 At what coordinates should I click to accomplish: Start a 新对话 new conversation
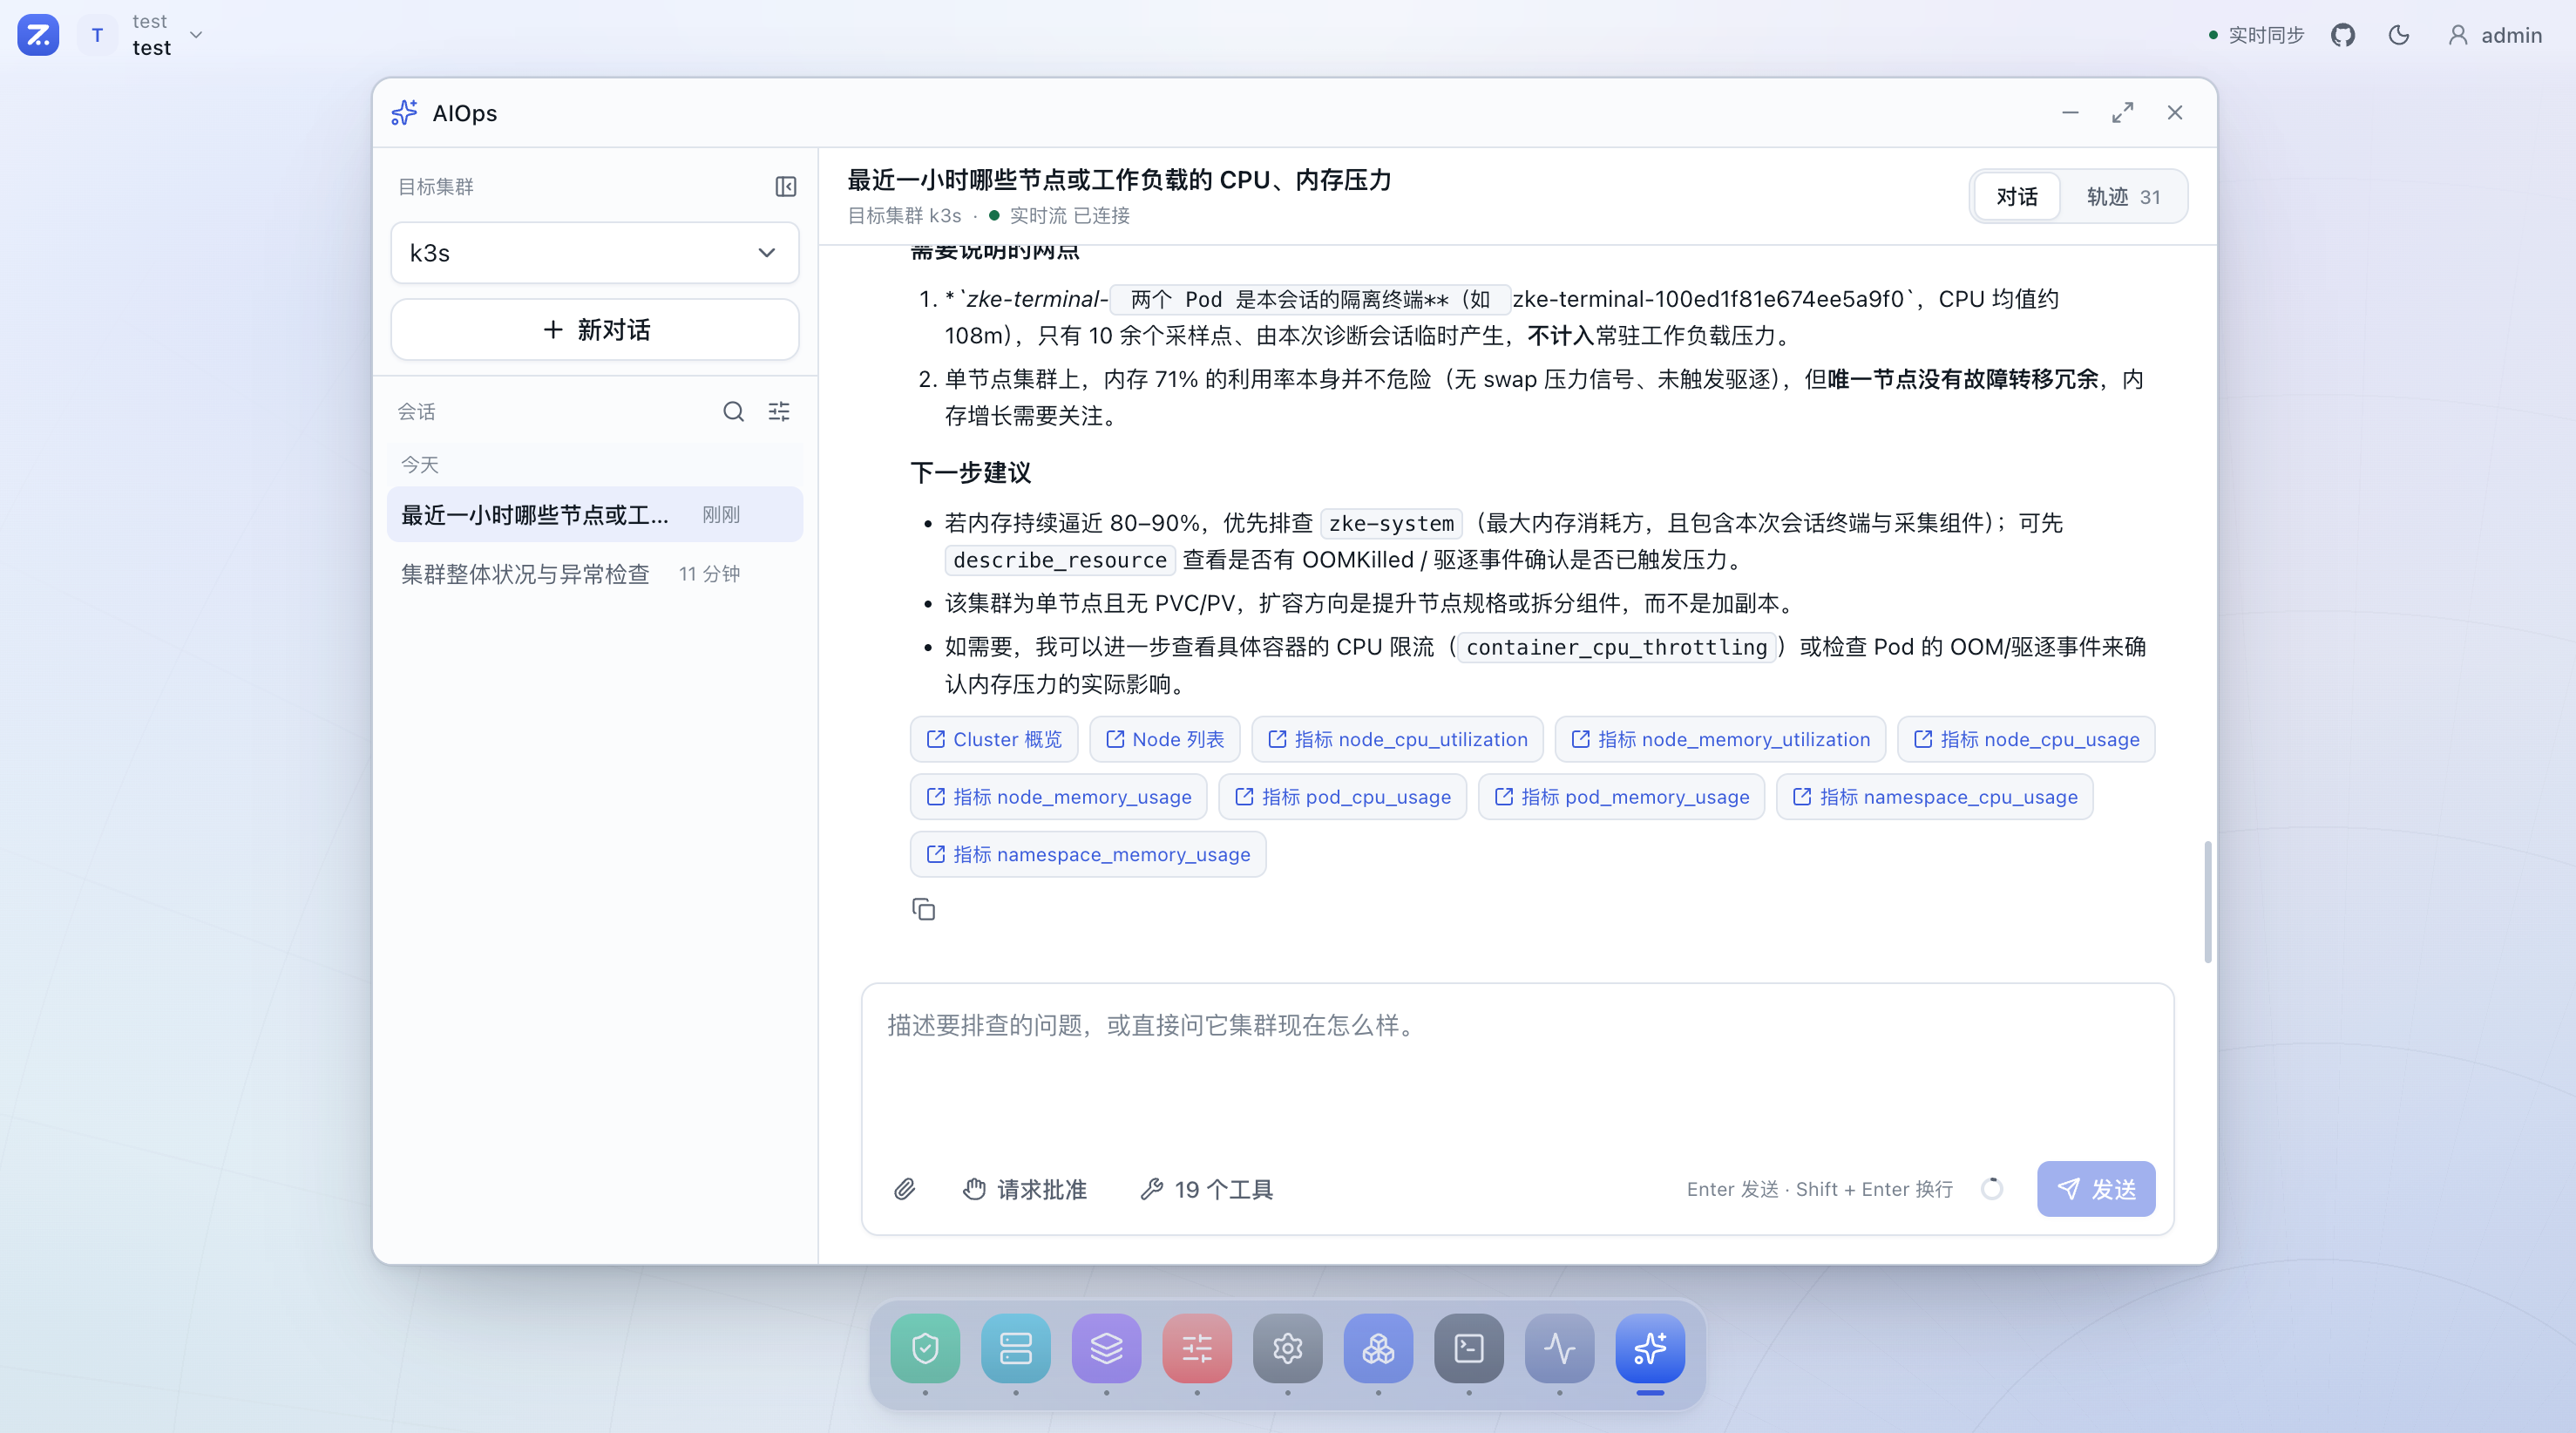pyautogui.click(x=595, y=330)
